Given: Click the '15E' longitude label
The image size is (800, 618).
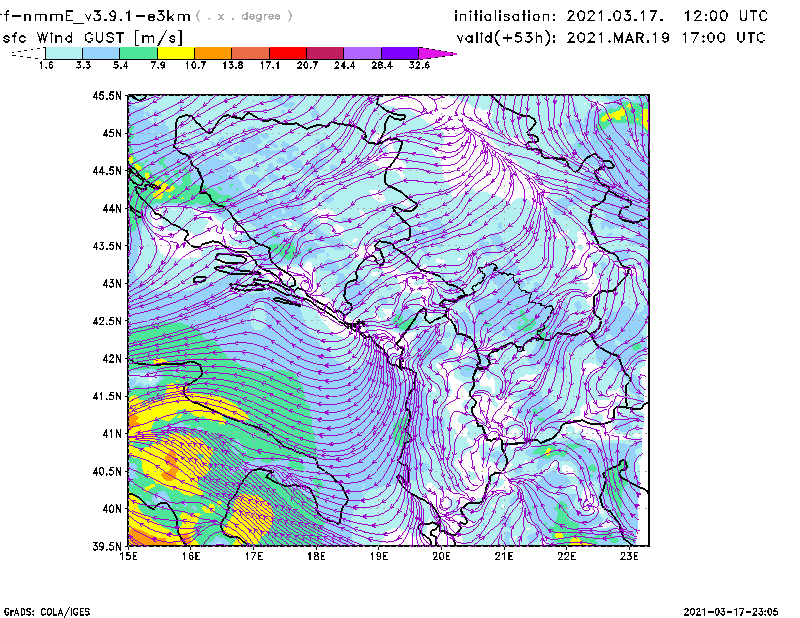Looking at the screenshot, I should [x=128, y=556].
